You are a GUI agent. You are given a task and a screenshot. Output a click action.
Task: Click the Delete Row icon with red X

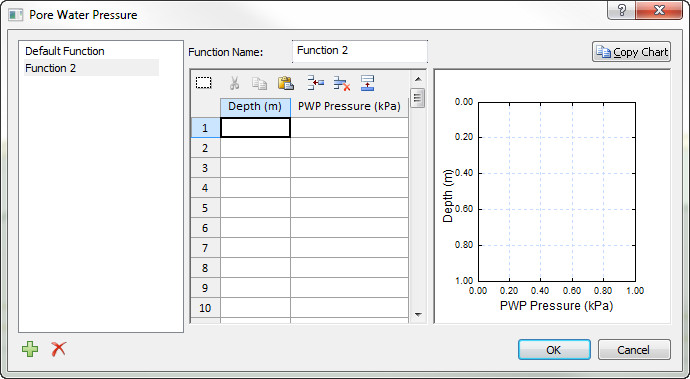pos(341,83)
